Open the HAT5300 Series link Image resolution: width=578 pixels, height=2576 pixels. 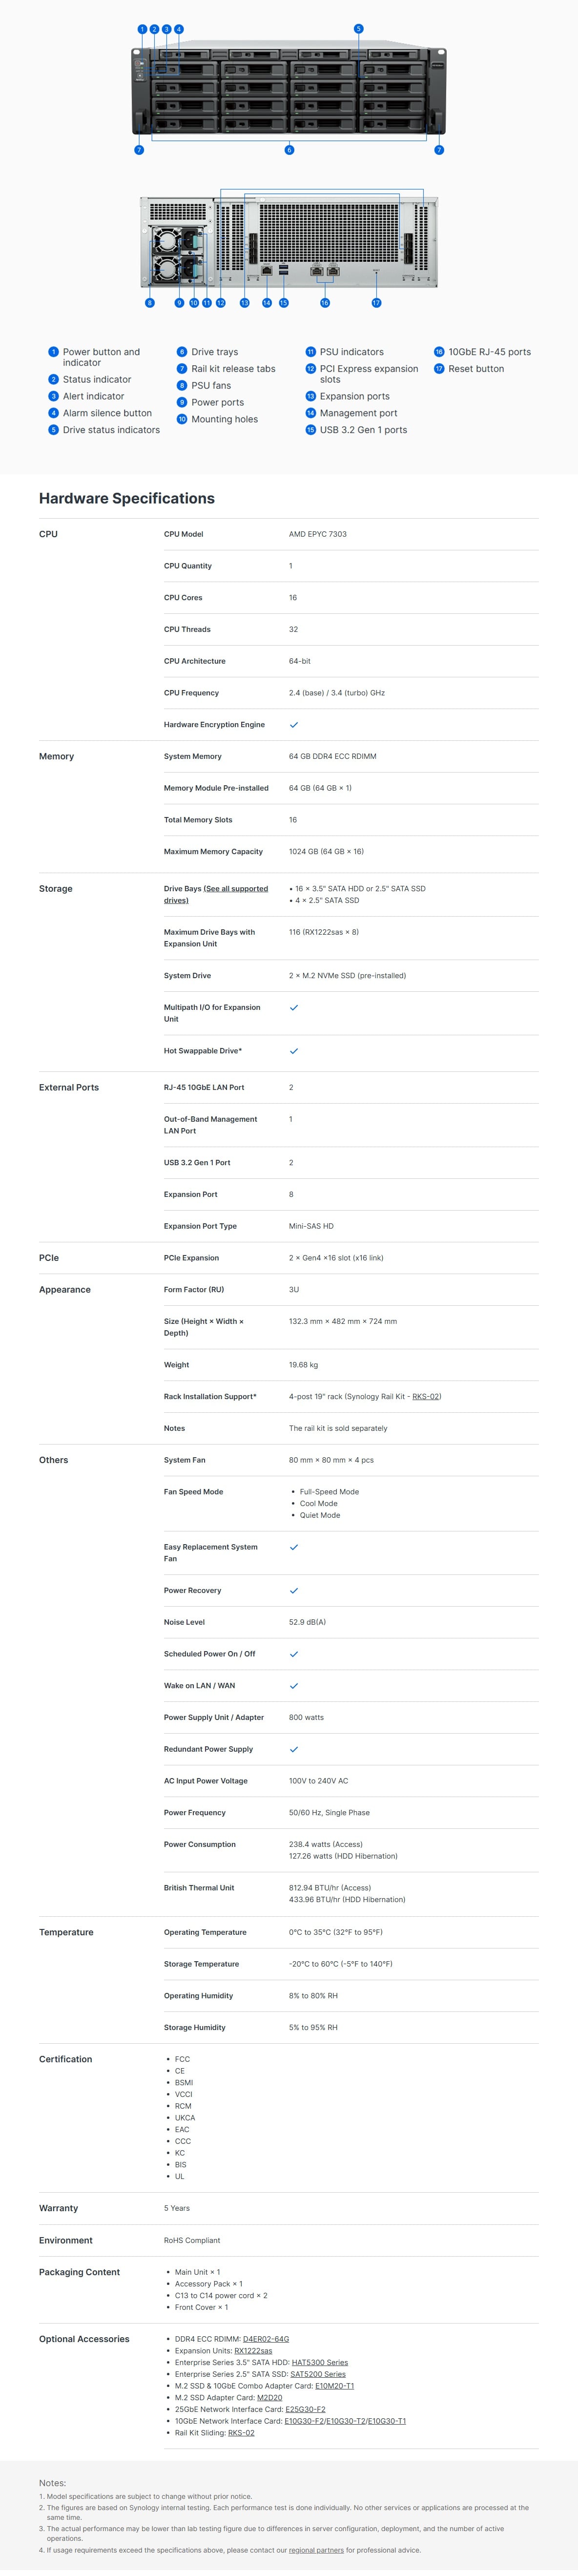pyautogui.click(x=320, y=2363)
